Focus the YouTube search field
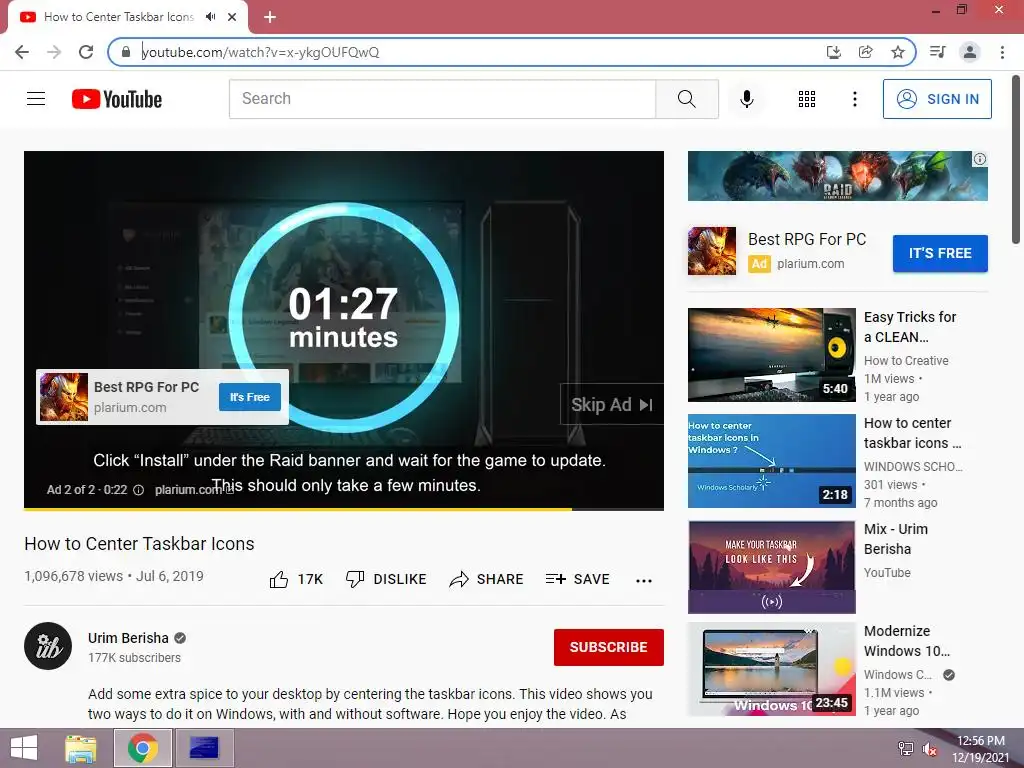 pyautogui.click(x=442, y=99)
